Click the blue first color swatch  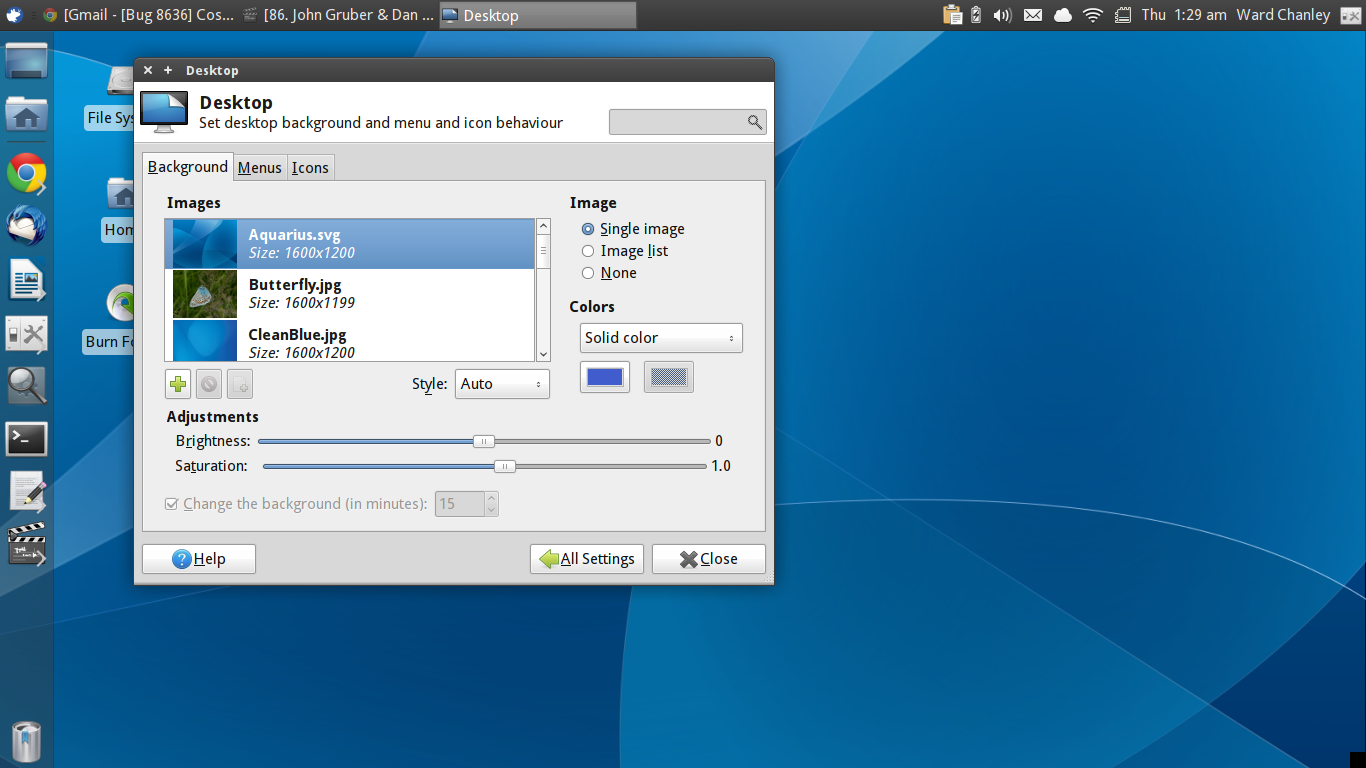[605, 377]
